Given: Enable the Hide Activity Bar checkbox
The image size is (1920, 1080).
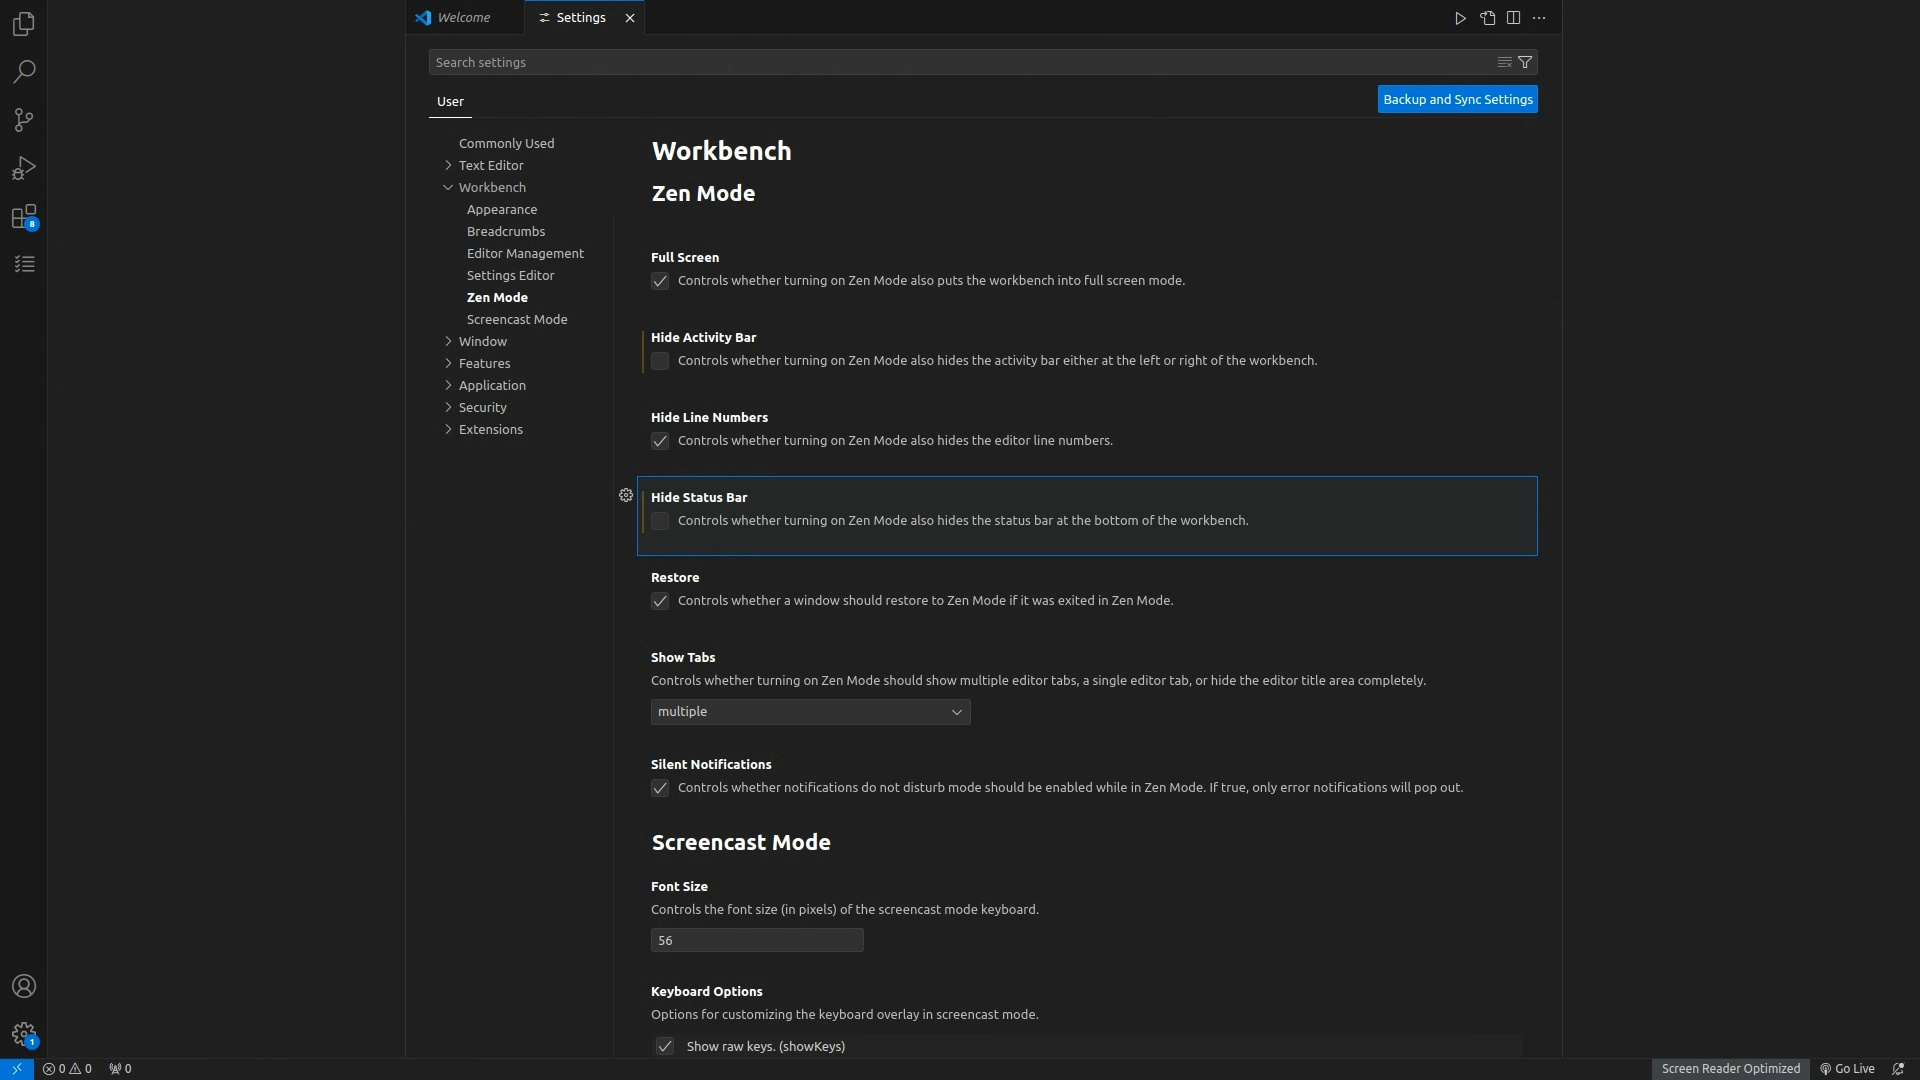Looking at the screenshot, I should [x=660, y=361].
